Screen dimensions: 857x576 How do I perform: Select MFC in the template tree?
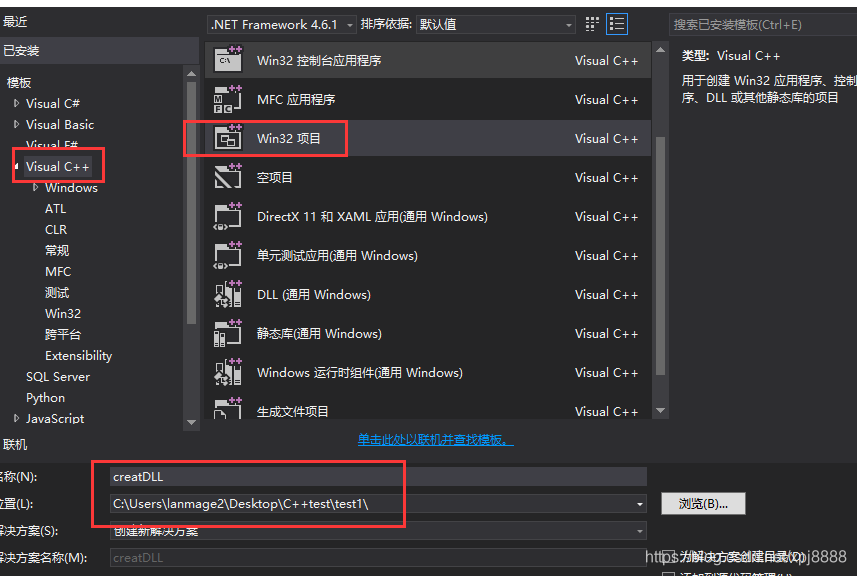click(58, 272)
